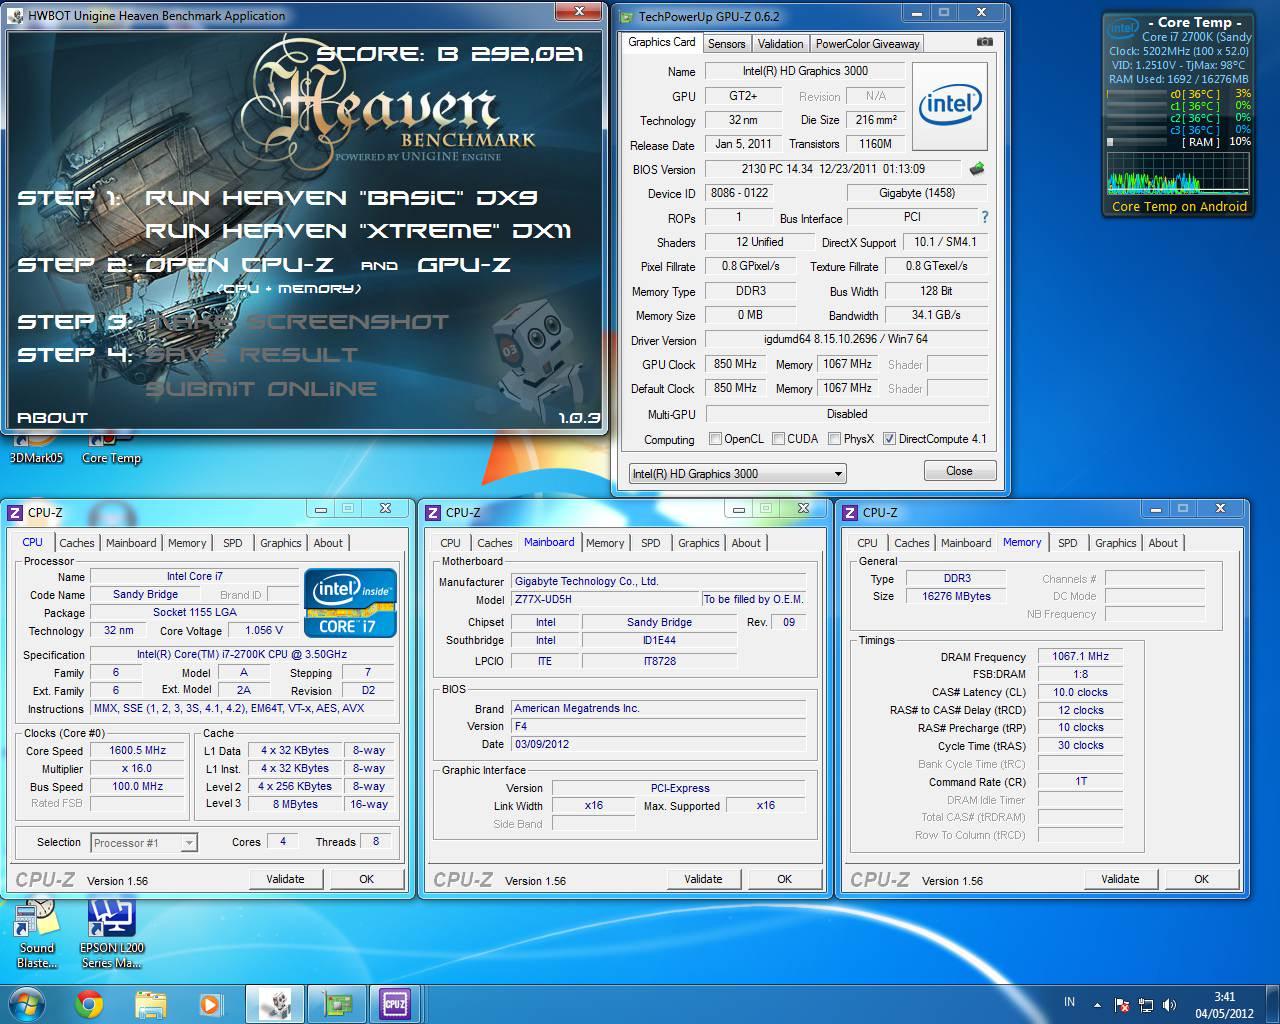Click the BIOS save chip icon in GPU-Z

tap(977, 169)
